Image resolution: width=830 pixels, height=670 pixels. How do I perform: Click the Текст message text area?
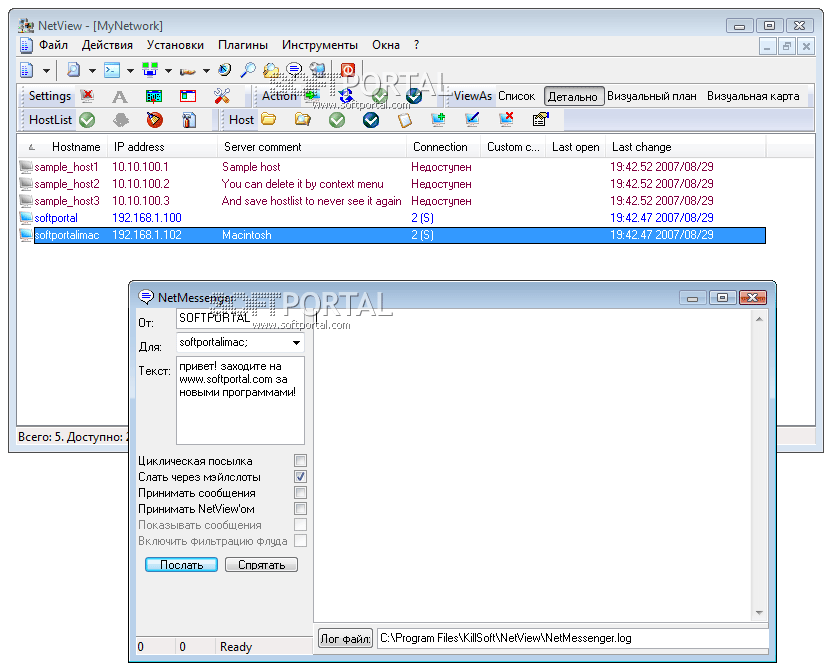(240, 401)
